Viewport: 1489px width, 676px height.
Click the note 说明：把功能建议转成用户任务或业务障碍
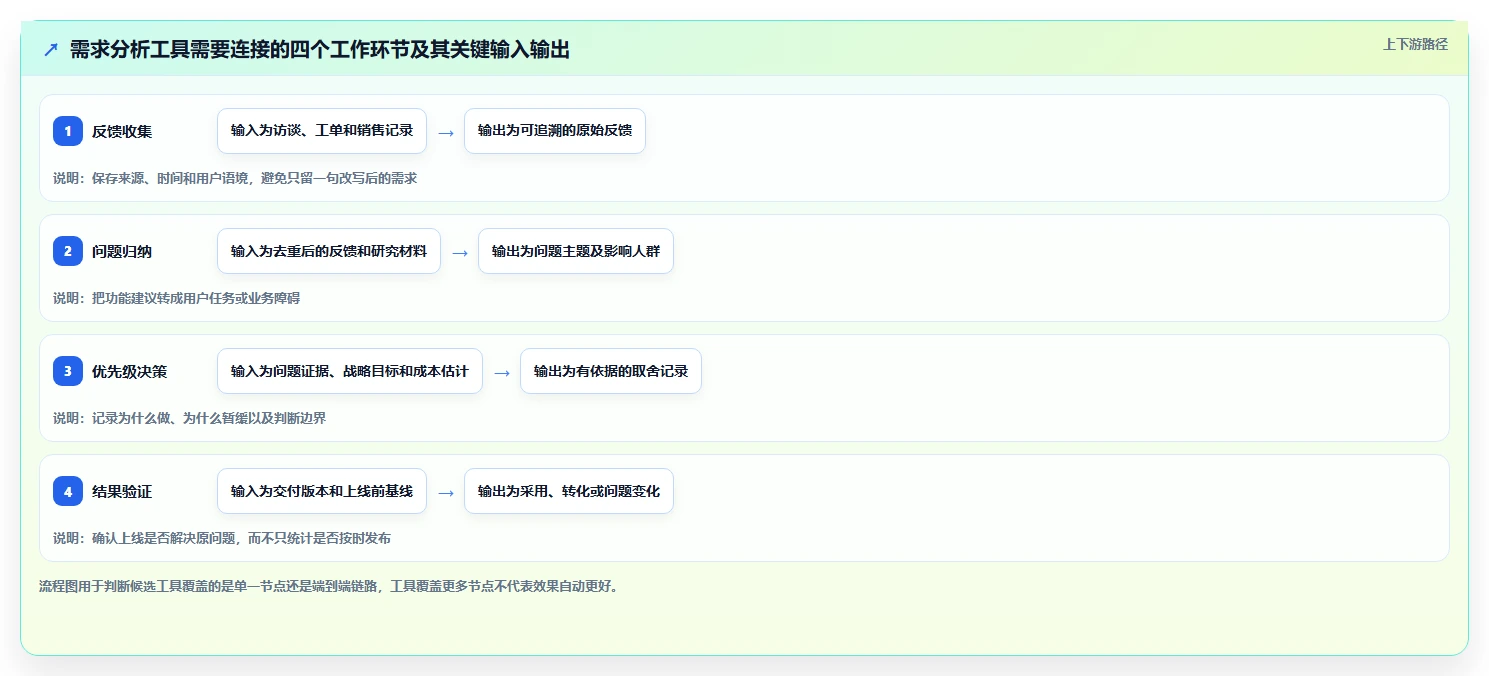177,298
